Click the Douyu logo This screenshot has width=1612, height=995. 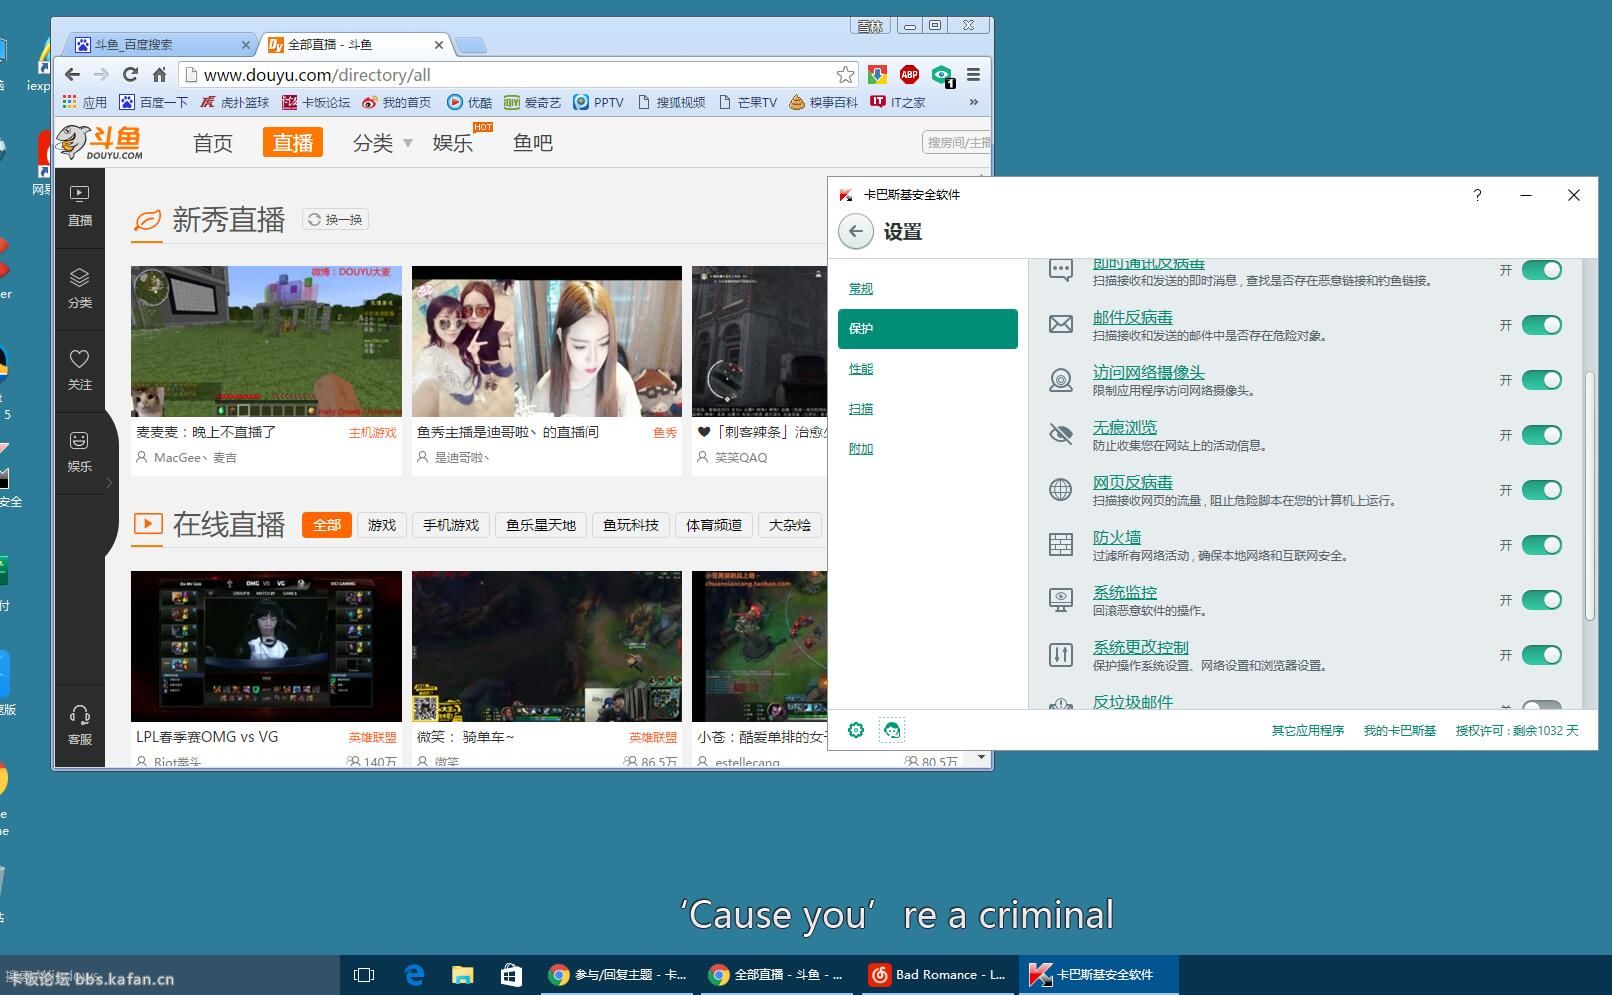[x=99, y=143]
